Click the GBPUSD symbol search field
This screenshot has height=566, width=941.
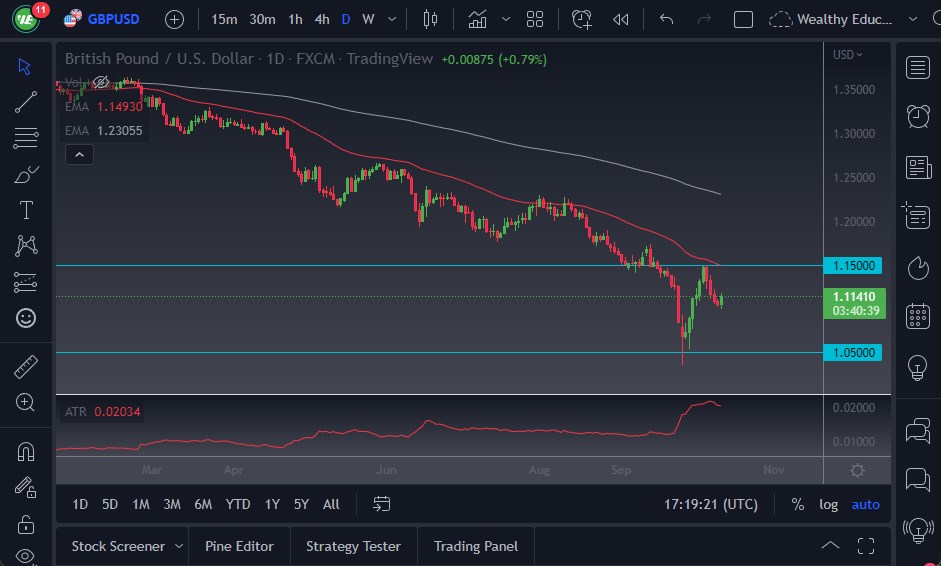[113, 19]
